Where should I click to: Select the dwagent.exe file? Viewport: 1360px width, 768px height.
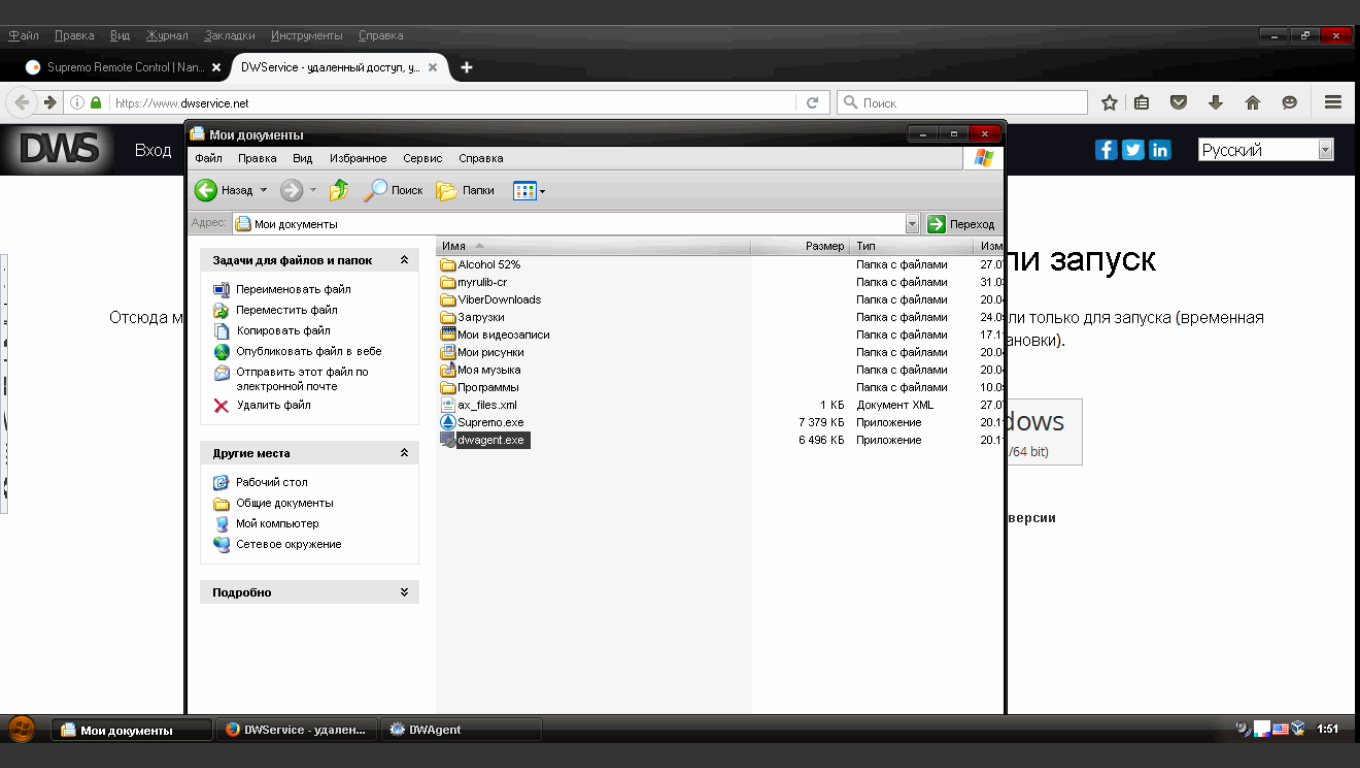pos(485,440)
